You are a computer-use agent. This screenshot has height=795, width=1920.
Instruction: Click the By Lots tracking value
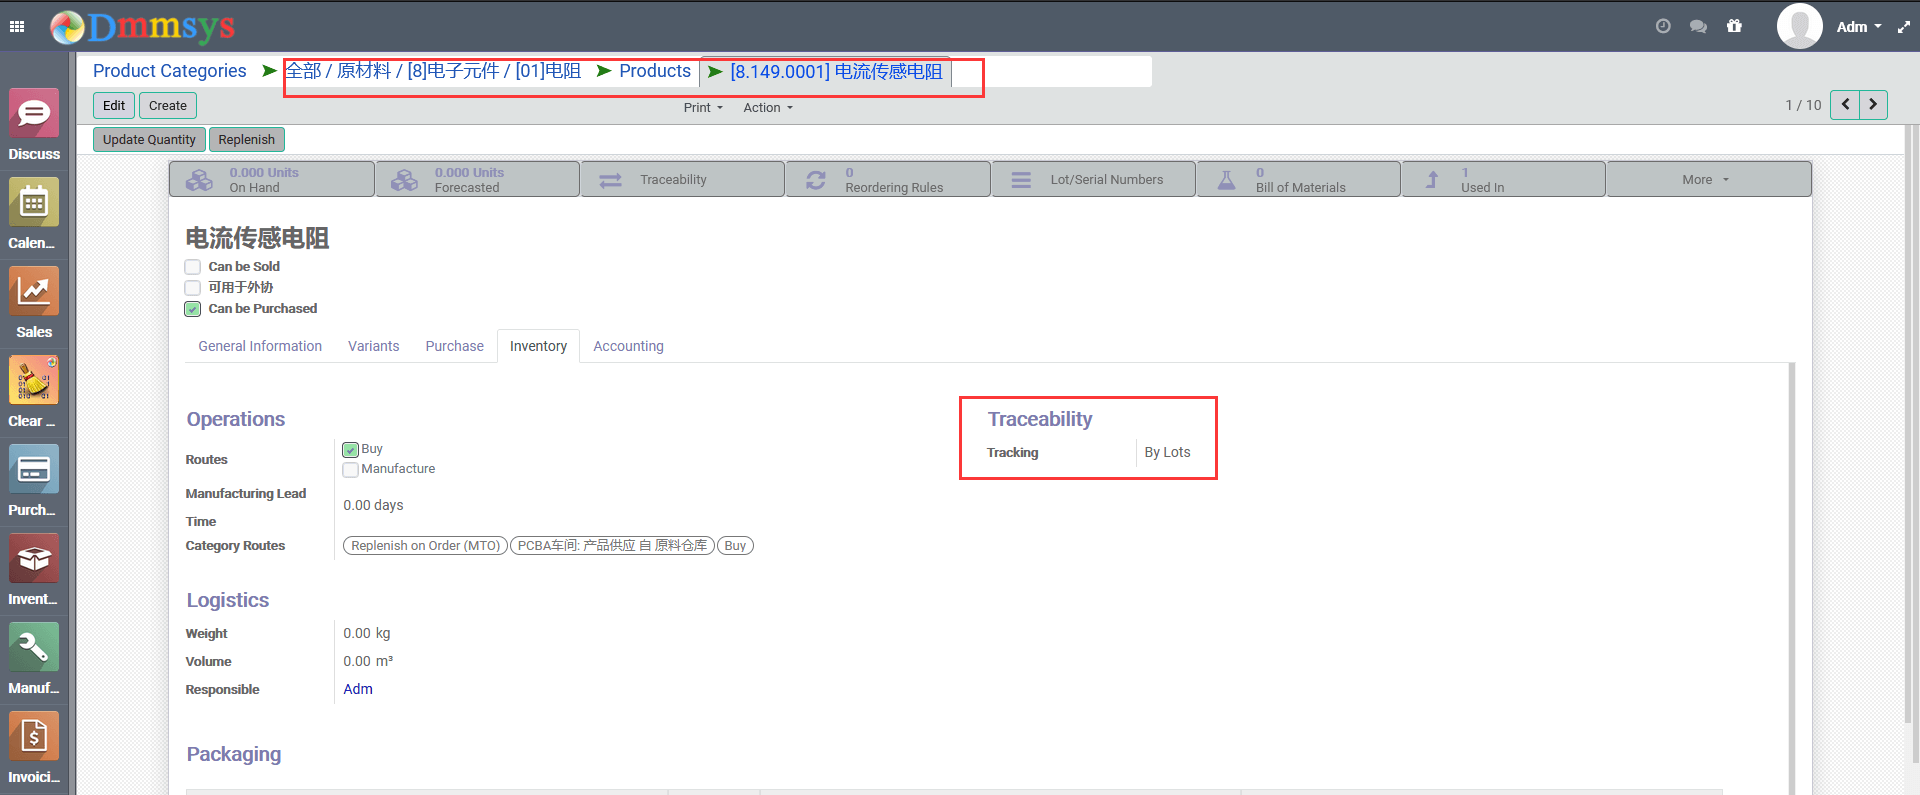coord(1168,453)
